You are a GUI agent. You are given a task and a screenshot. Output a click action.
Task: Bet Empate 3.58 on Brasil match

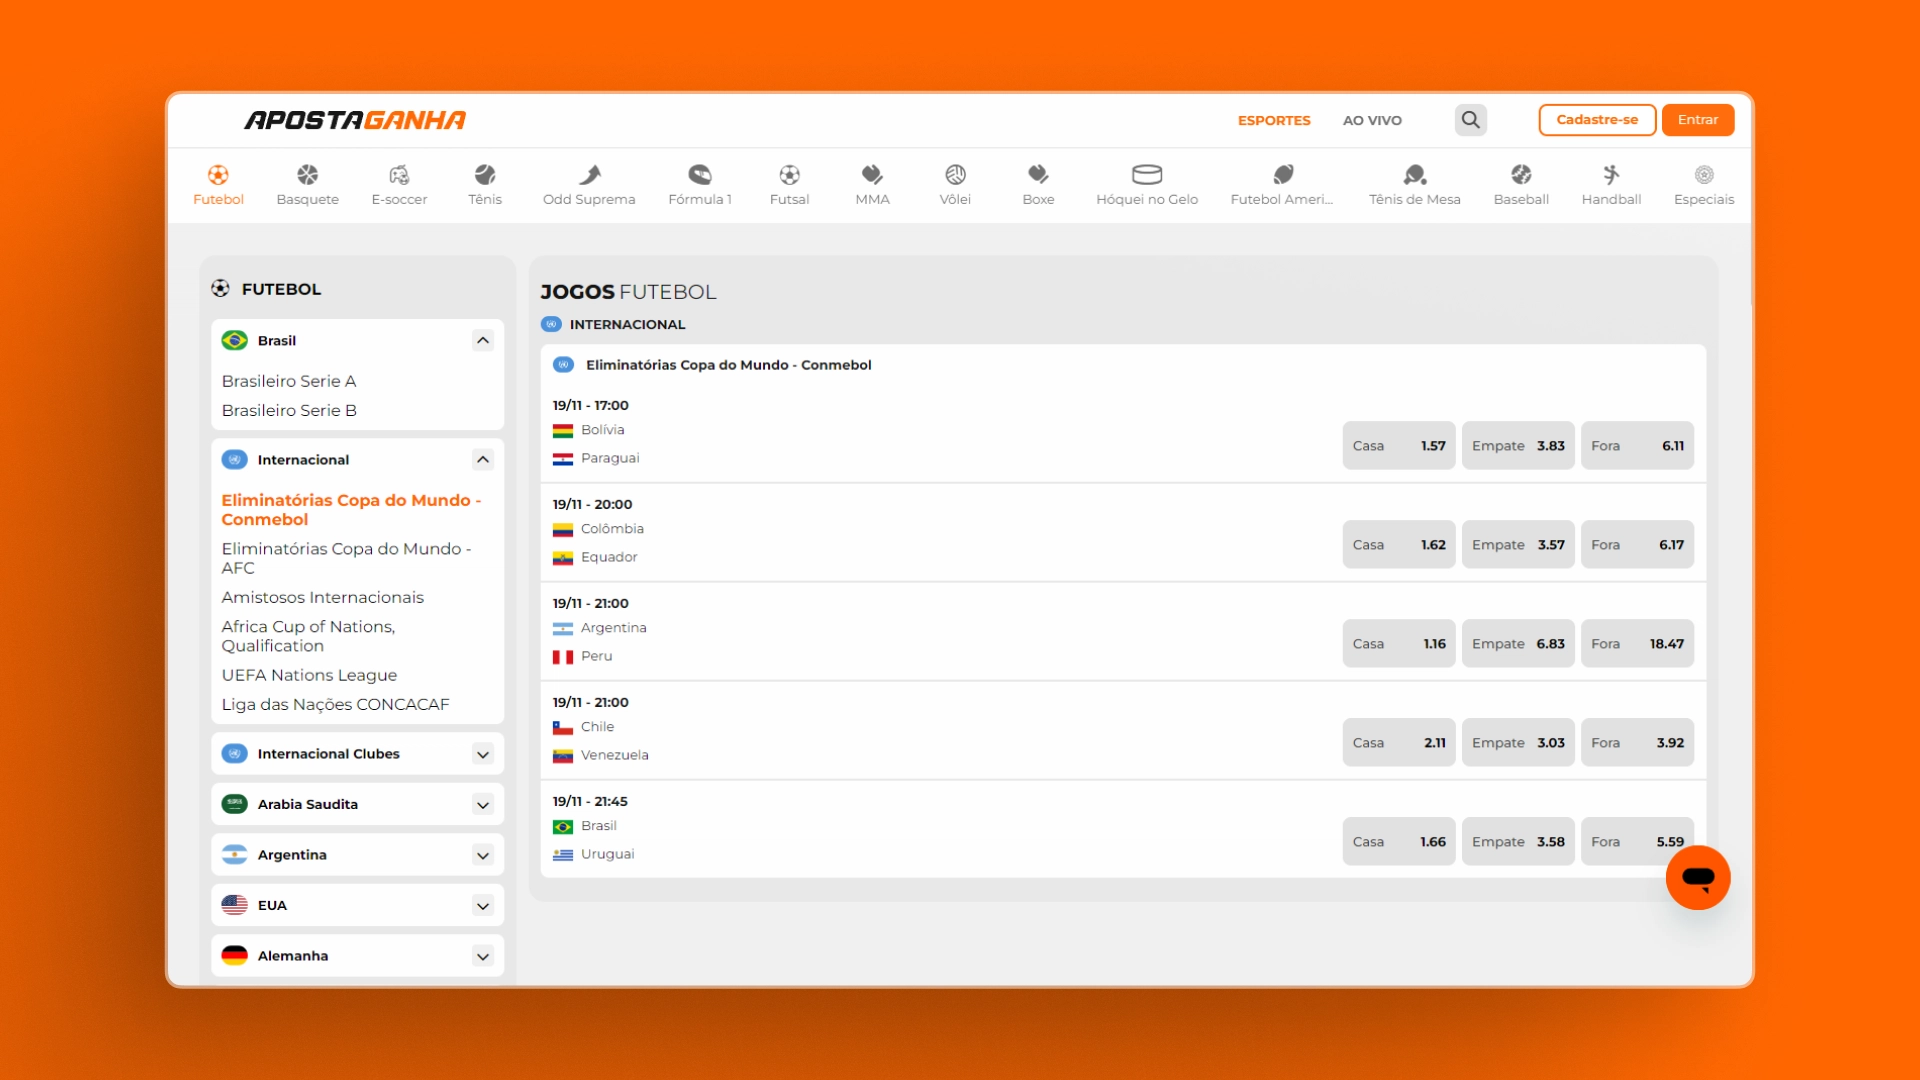(1518, 842)
